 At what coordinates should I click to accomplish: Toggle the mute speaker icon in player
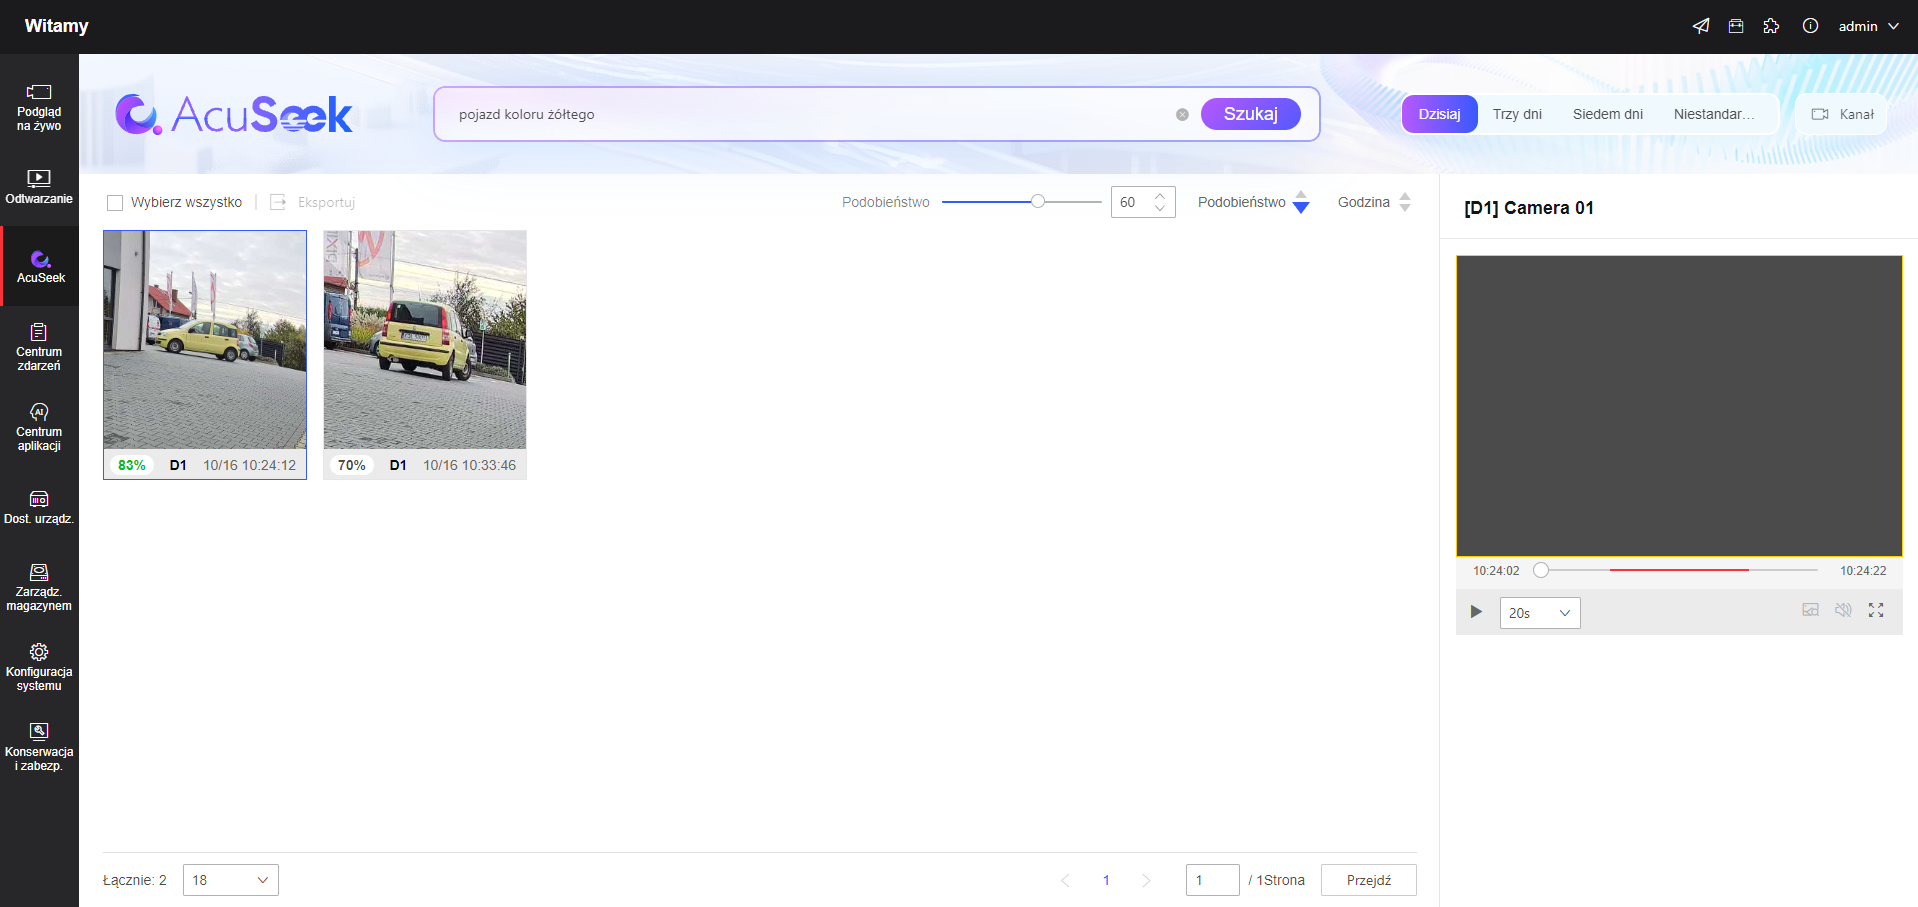click(x=1843, y=610)
